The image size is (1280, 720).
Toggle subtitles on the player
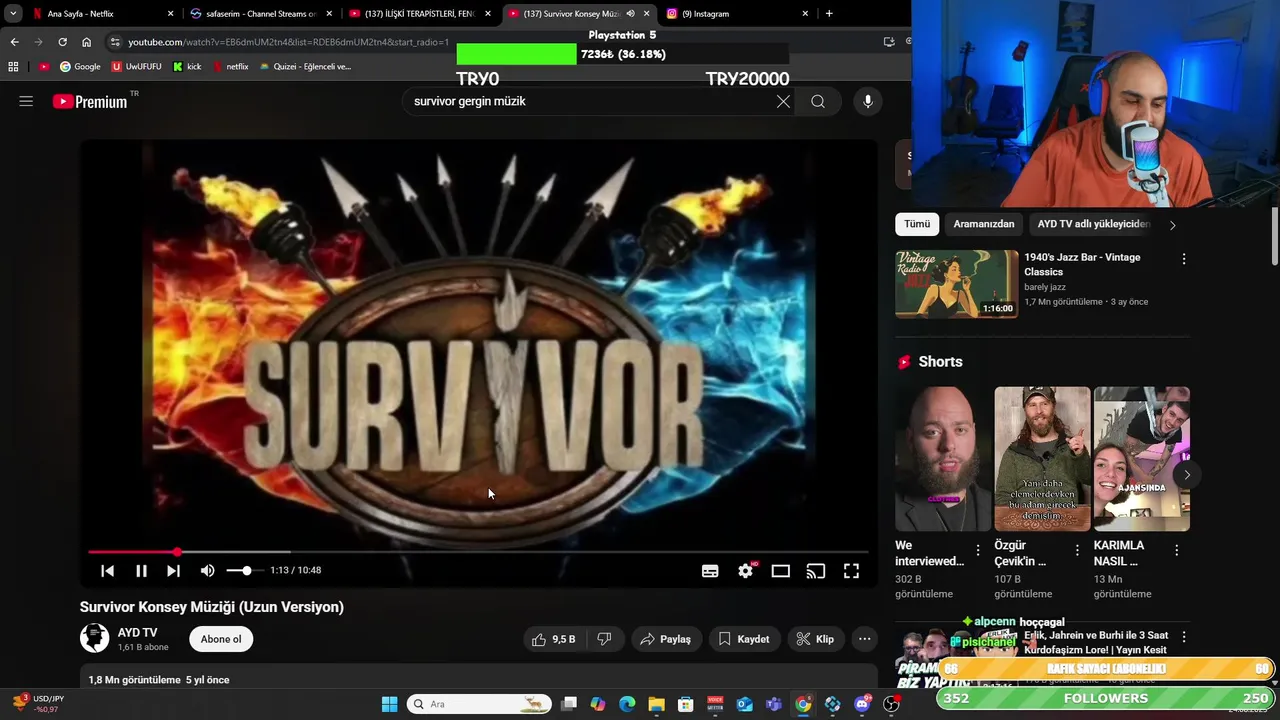point(710,571)
